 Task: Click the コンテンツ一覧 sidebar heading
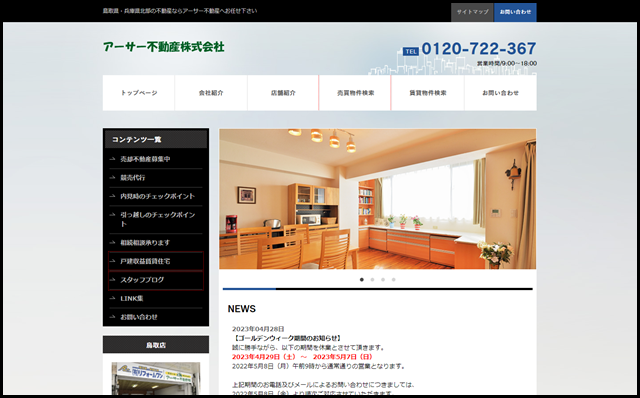click(156, 140)
